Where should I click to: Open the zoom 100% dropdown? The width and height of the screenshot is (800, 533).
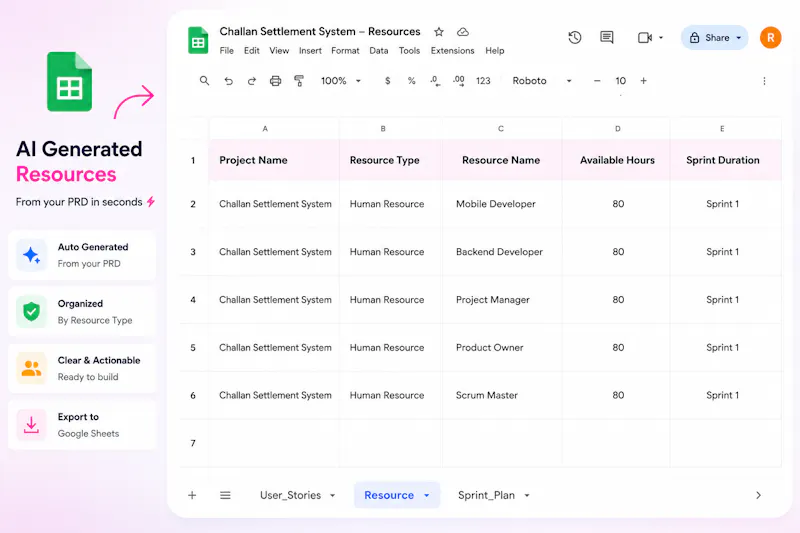coord(340,81)
